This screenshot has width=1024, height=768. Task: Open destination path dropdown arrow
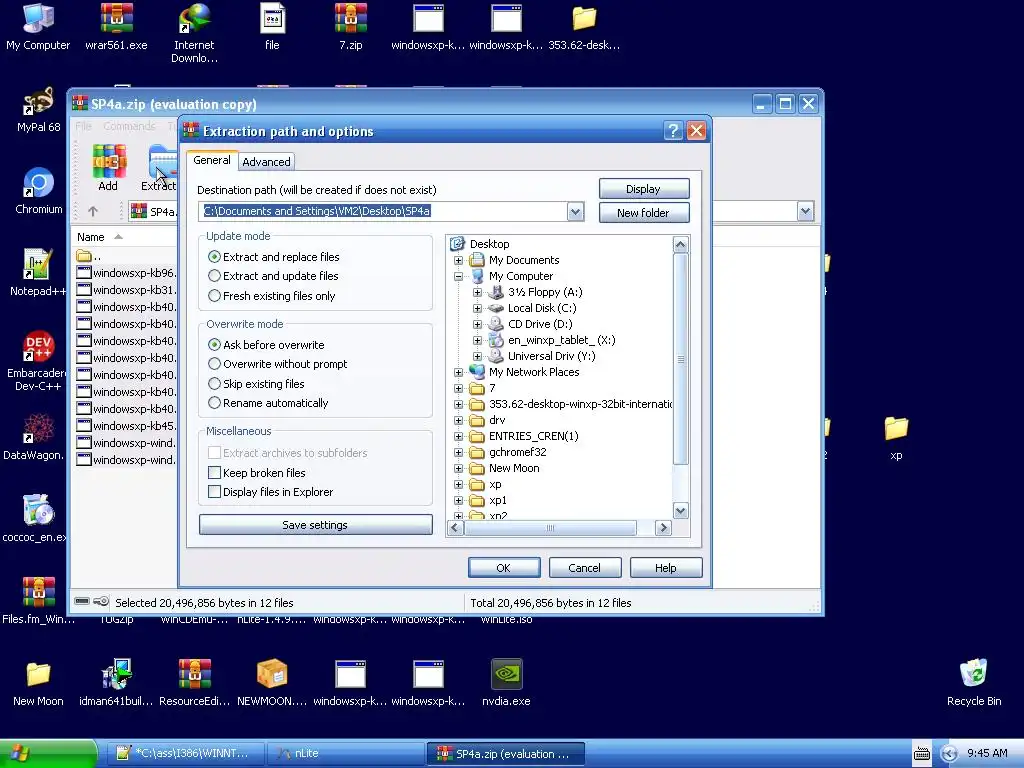(x=575, y=212)
